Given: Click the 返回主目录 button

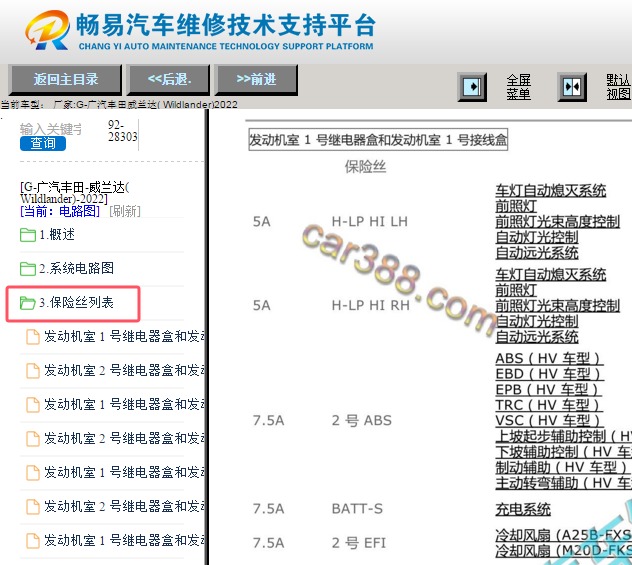Looking at the screenshot, I should pyautogui.click(x=65, y=79).
